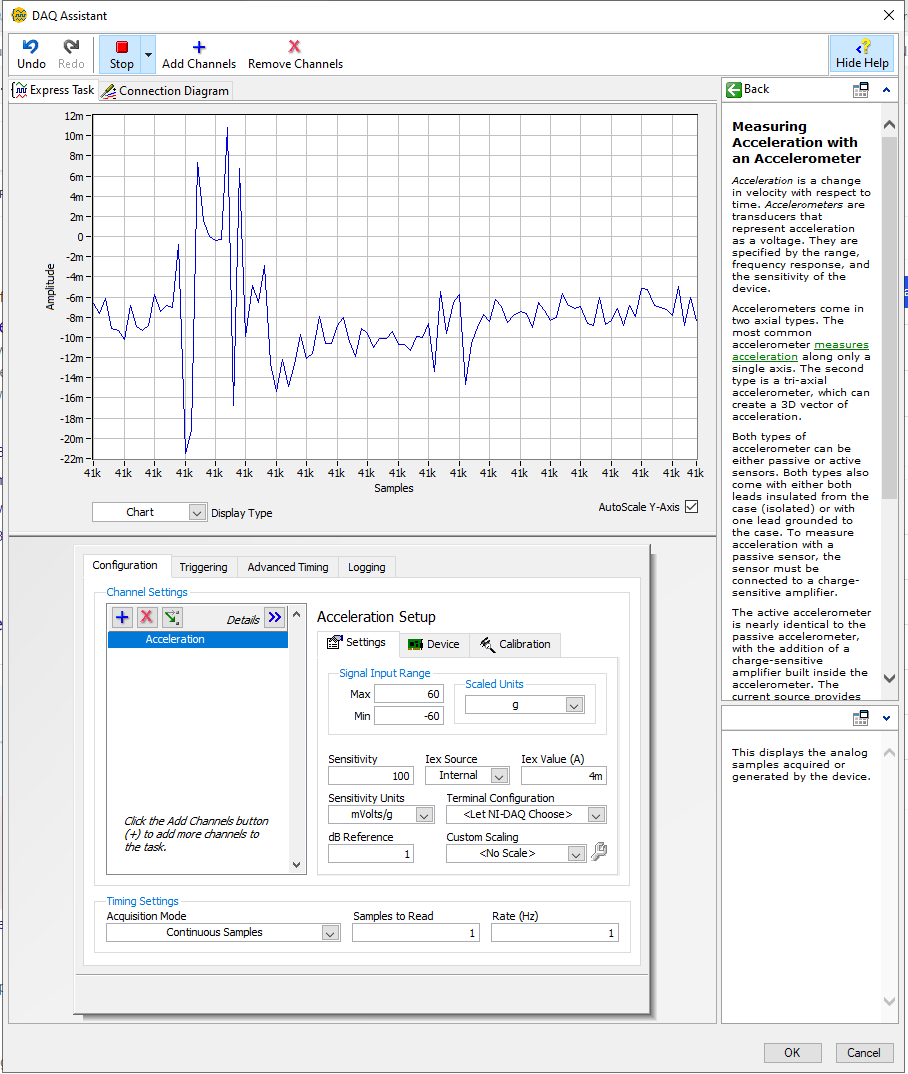Click the Samples axis label
This screenshot has height=1074, width=908.
click(394, 488)
